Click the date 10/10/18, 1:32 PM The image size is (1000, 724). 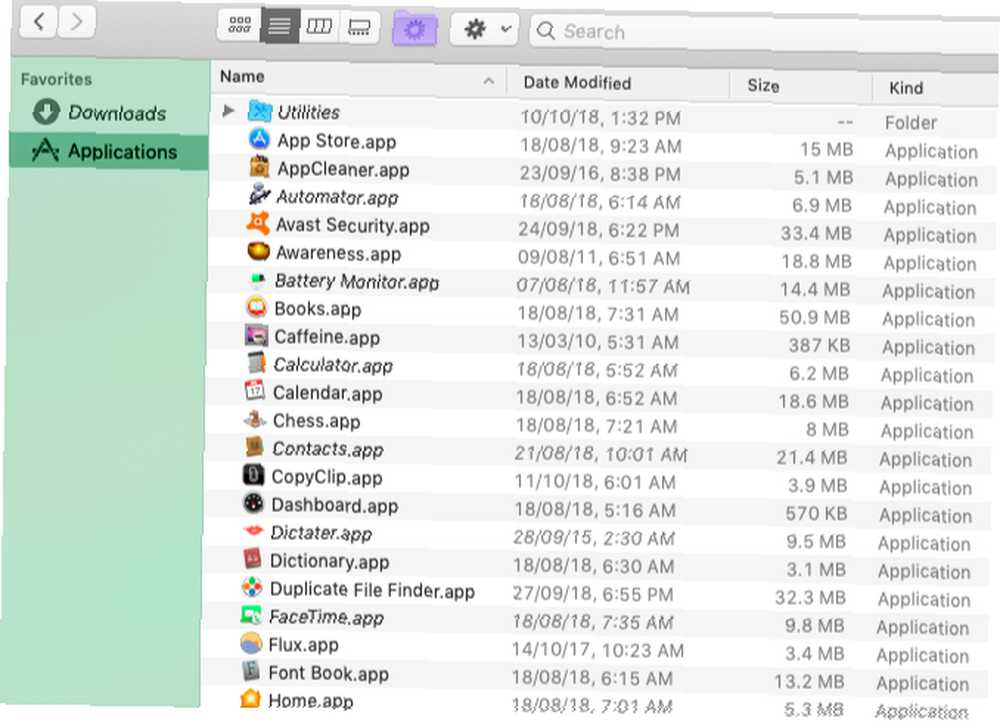tap(601, 118)
